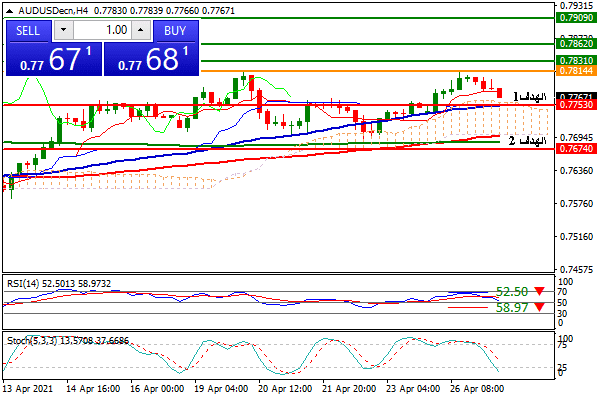Click the 0.79315 price scale value
The width and height of the screenshot is (600, 400).
577,6
